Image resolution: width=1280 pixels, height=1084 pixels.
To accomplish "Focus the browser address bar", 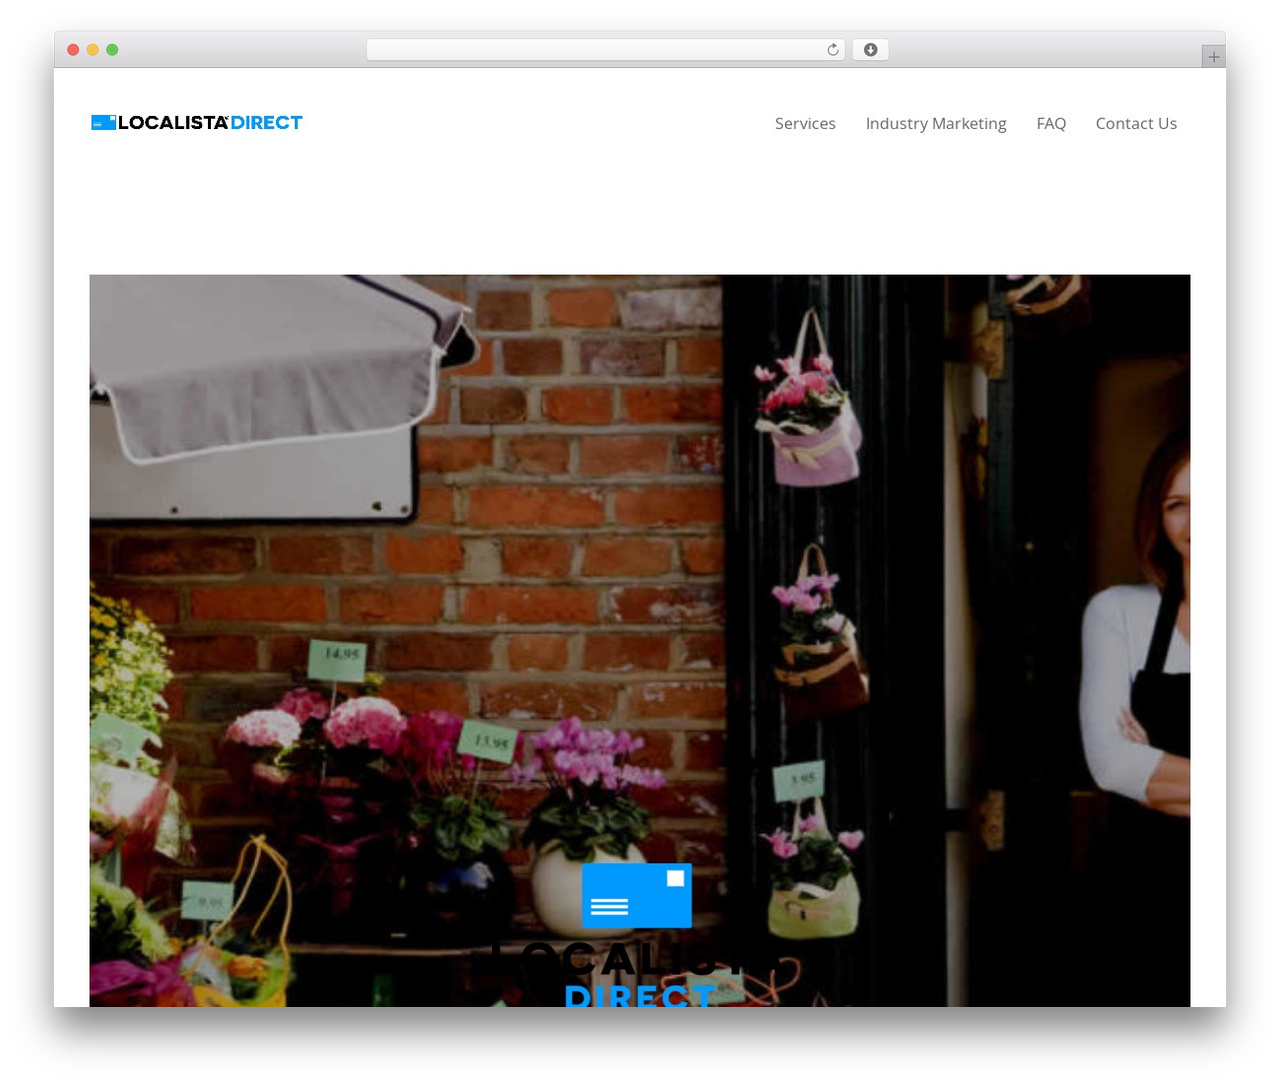I will click(x=605, y=50).
